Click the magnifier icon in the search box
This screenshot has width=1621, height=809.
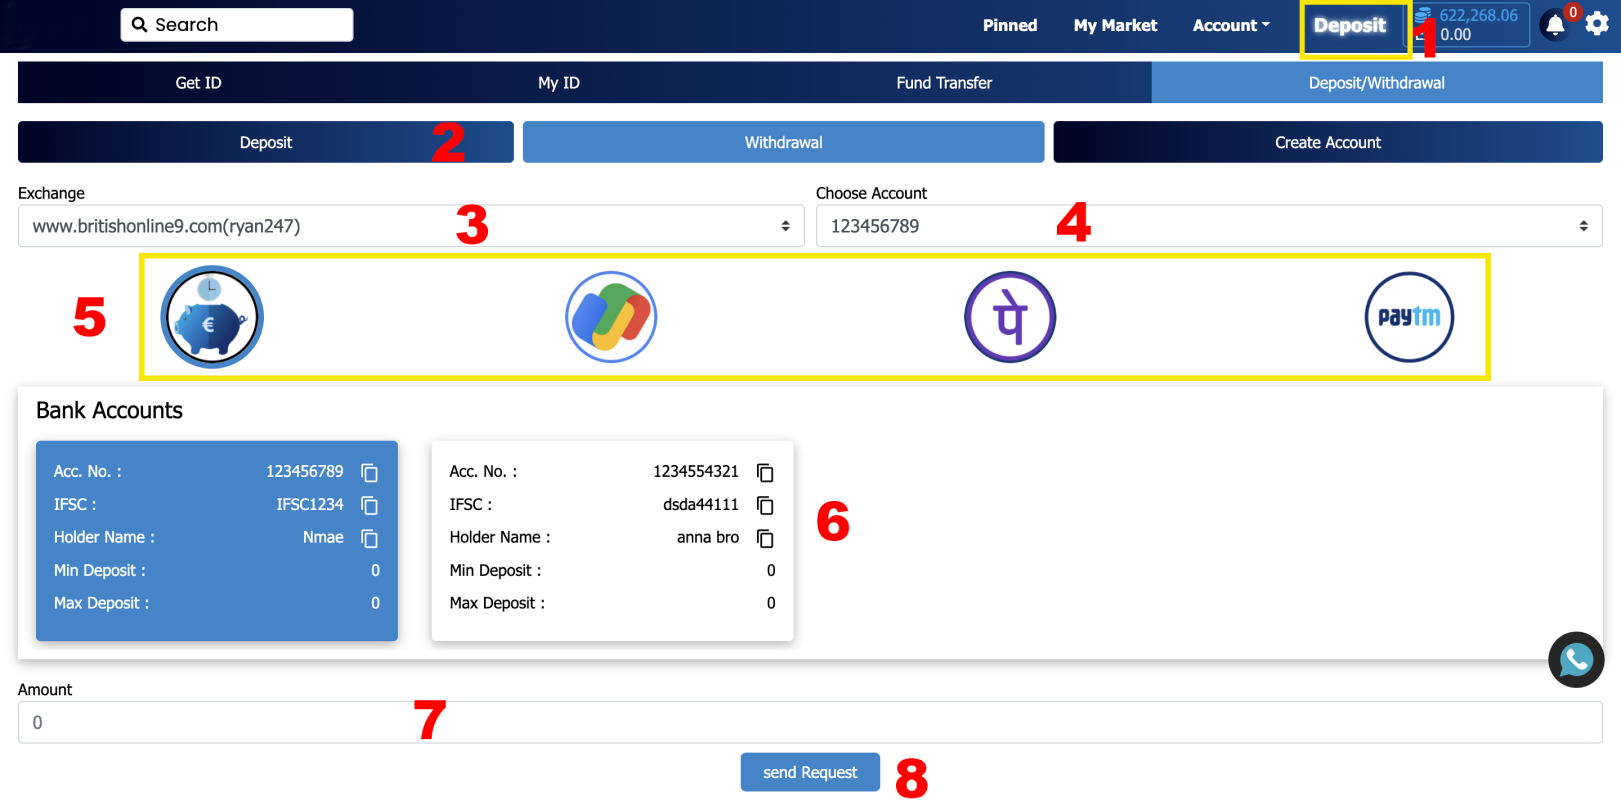click(140, 25)
